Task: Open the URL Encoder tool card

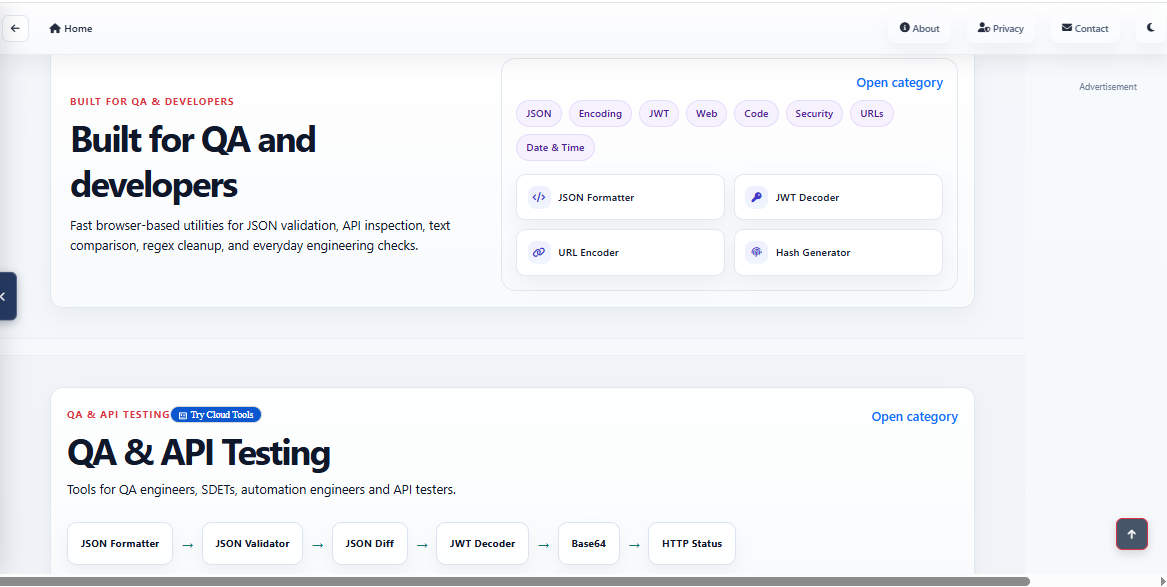Action: pyautogui.click(x=620, y=252)
